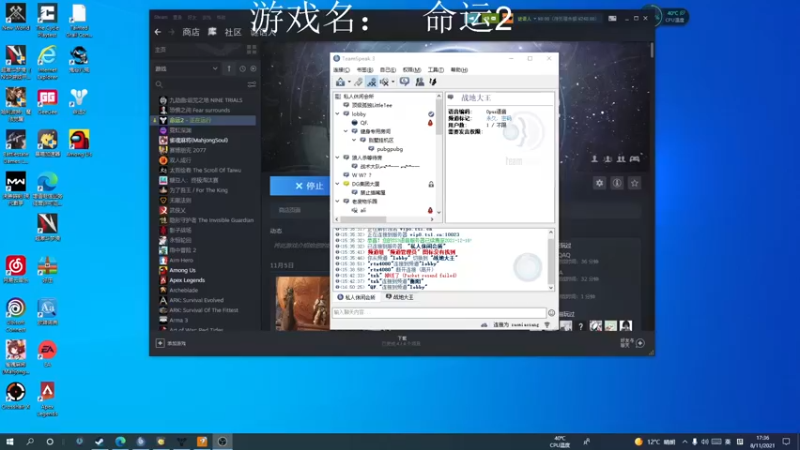Toggle Steam library grid view icon
Screen dimensions: 800x450
(252, 49)
